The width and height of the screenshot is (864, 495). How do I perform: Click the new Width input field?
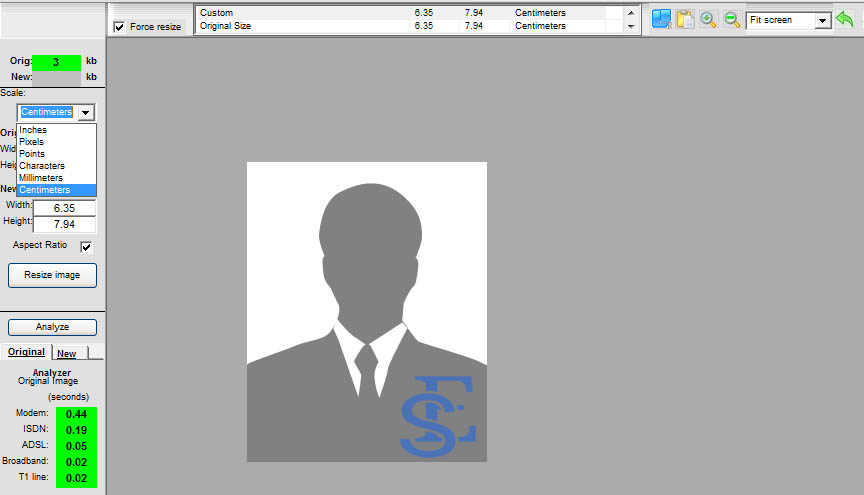coord(65,208)
